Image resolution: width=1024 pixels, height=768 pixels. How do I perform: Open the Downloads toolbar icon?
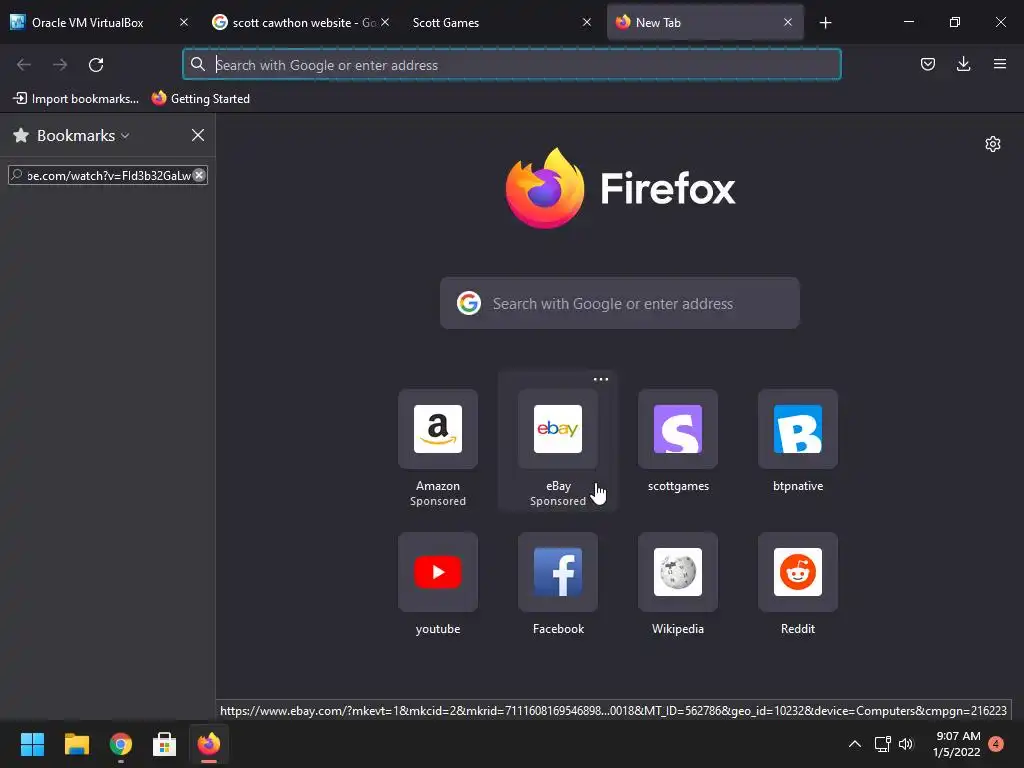click(x=963, y=64)
